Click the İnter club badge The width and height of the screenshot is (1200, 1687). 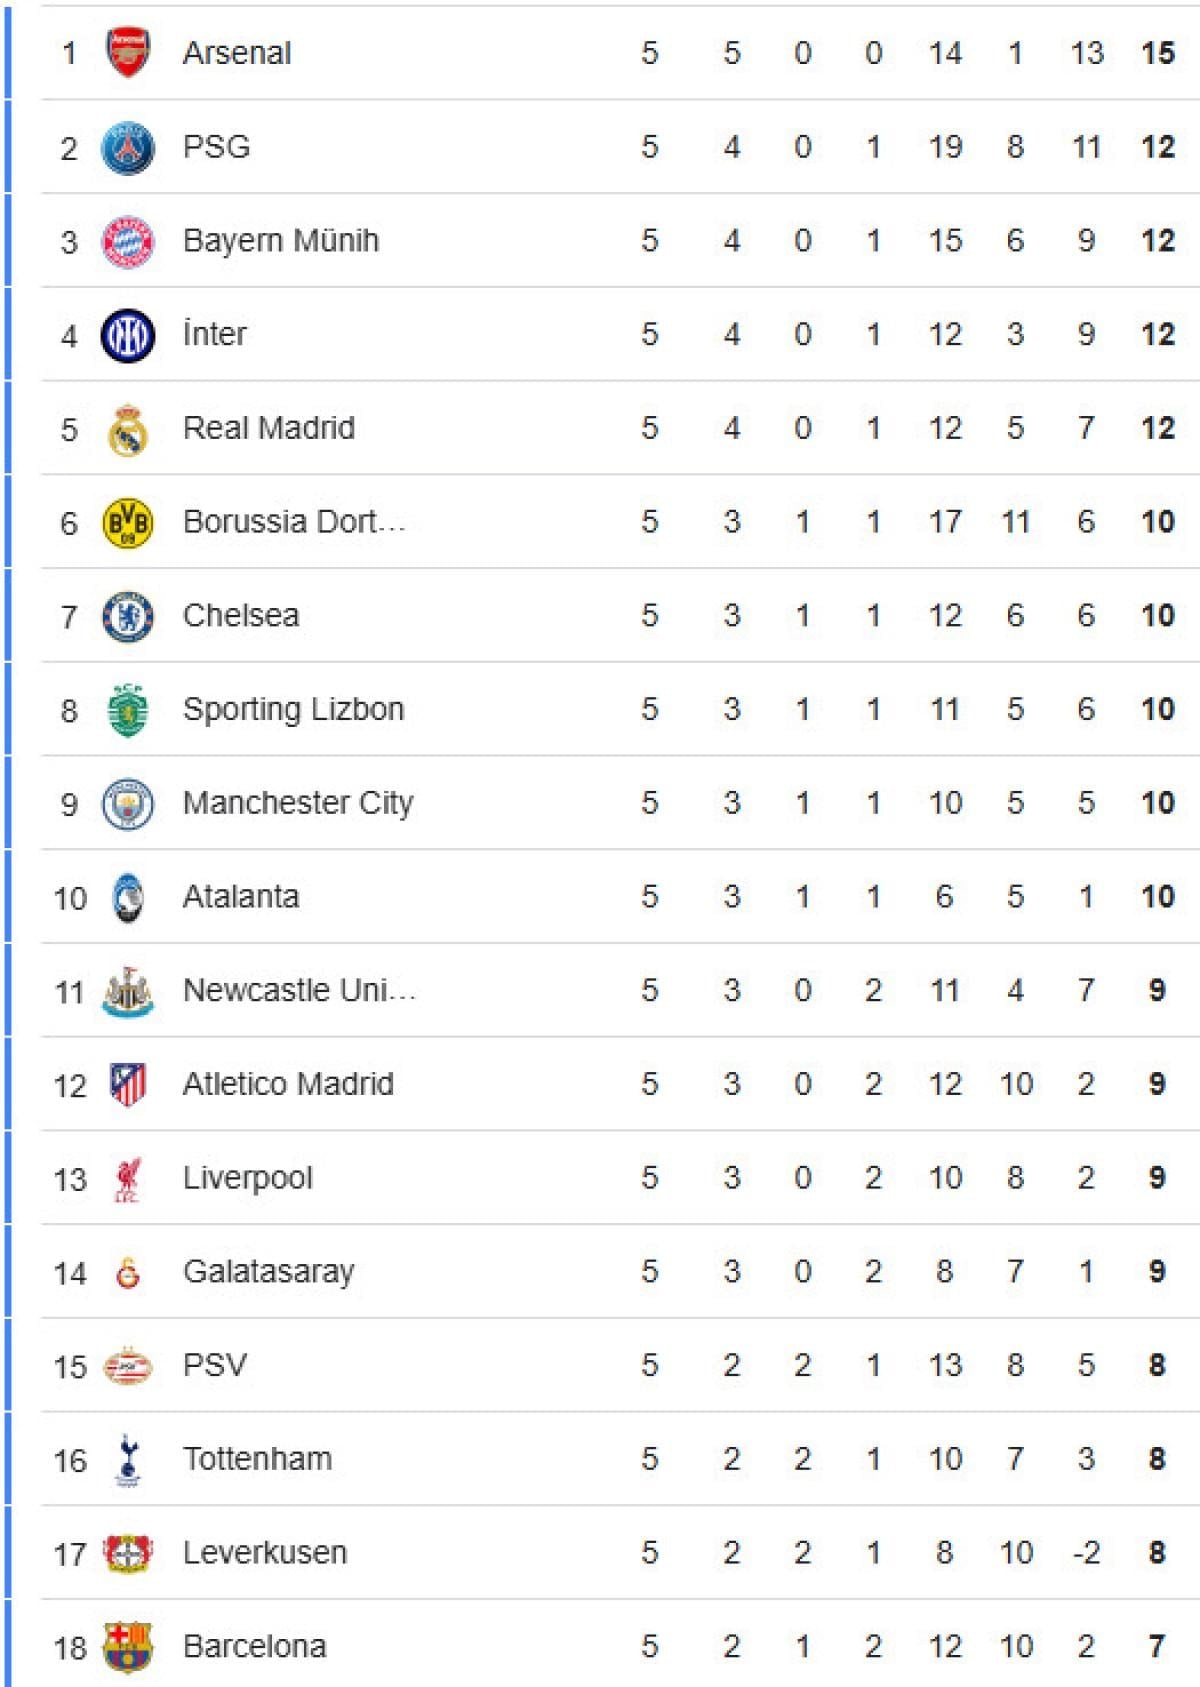(x=128, y=335)
